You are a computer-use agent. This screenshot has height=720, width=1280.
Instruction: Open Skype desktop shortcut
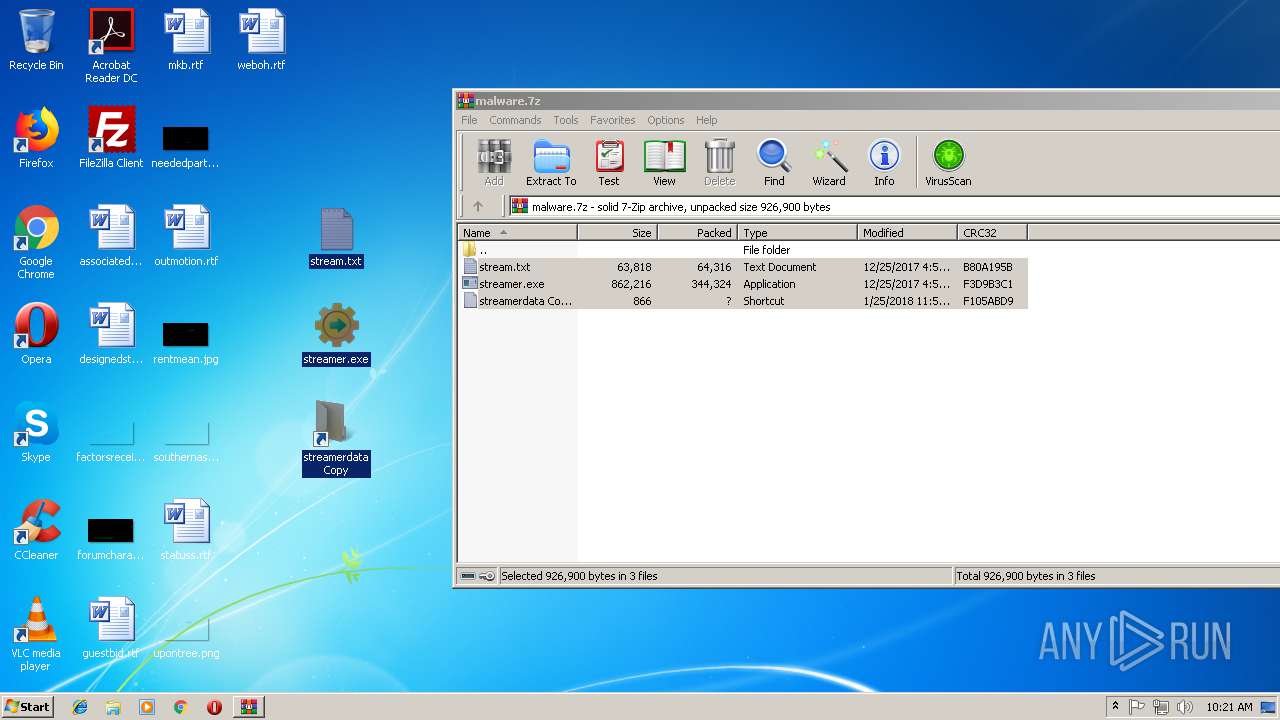36,432
